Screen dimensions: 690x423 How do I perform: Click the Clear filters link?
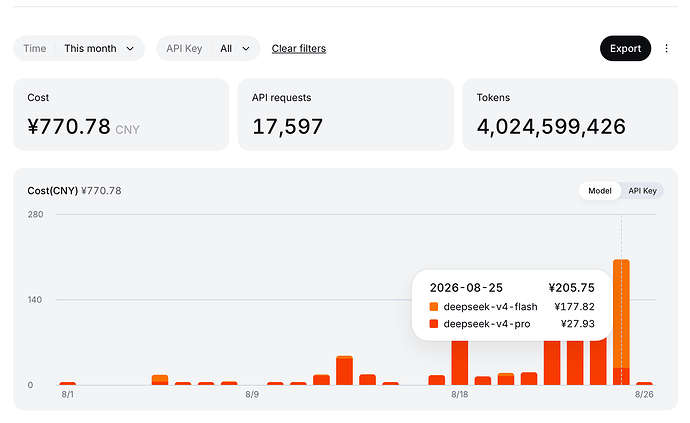(299, 48)
